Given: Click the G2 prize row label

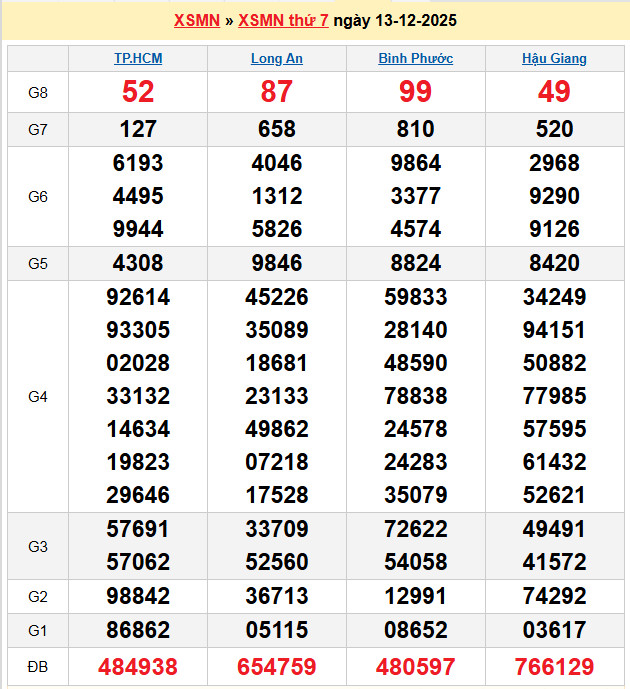Looking at the screenshot, I should point(38,596).
